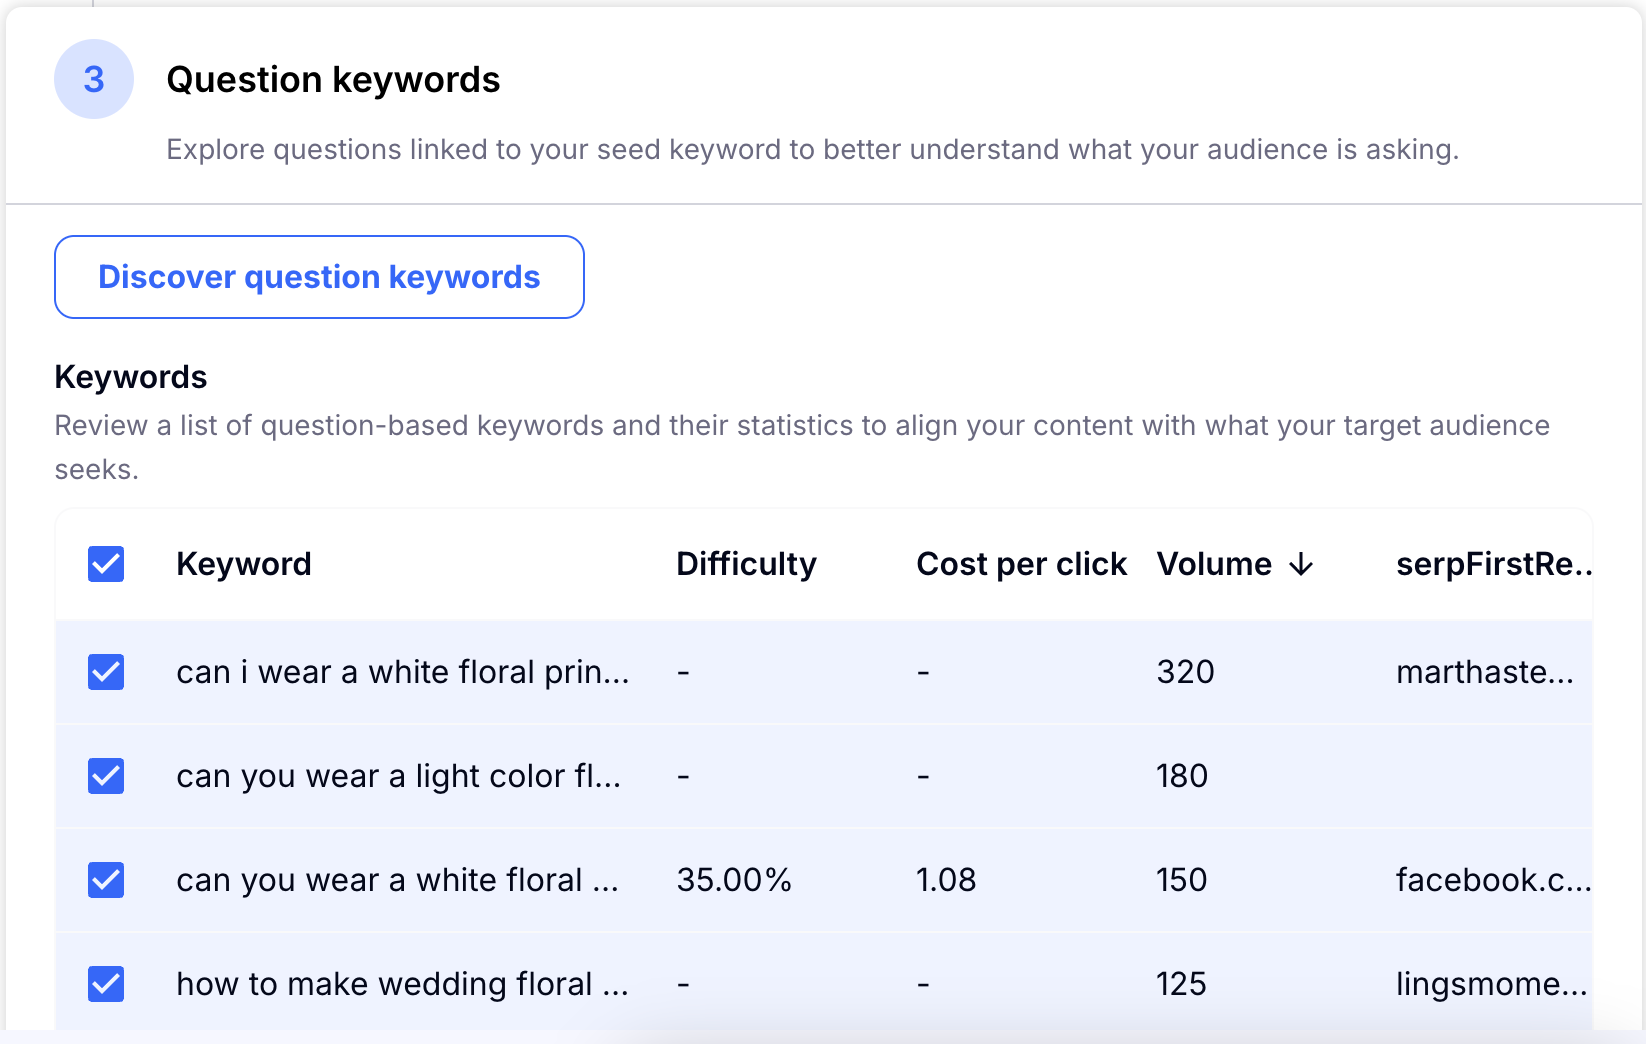Select the 'how to make wedding floral' keyword text
The height and width of the screenshot is (1044, 1646).
[402, 984]
